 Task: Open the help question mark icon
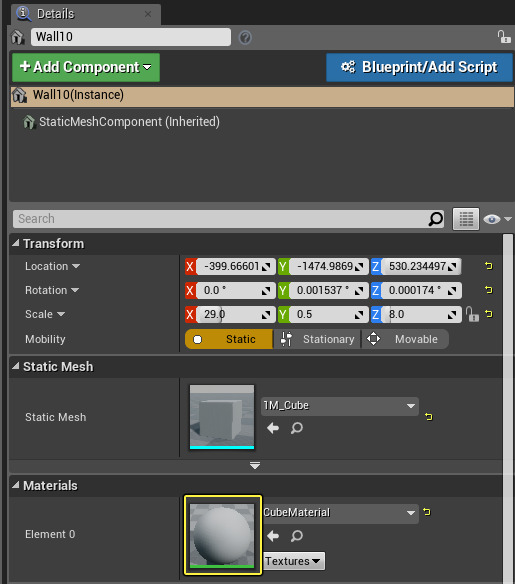[245, 38]
